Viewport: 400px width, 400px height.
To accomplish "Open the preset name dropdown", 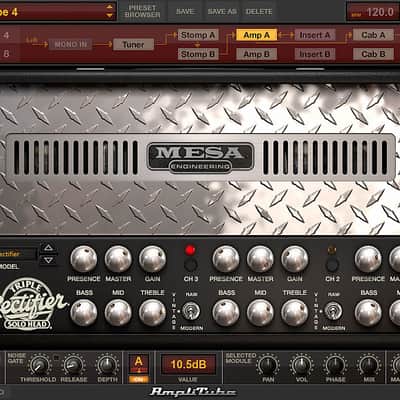I will pos(57,11).
